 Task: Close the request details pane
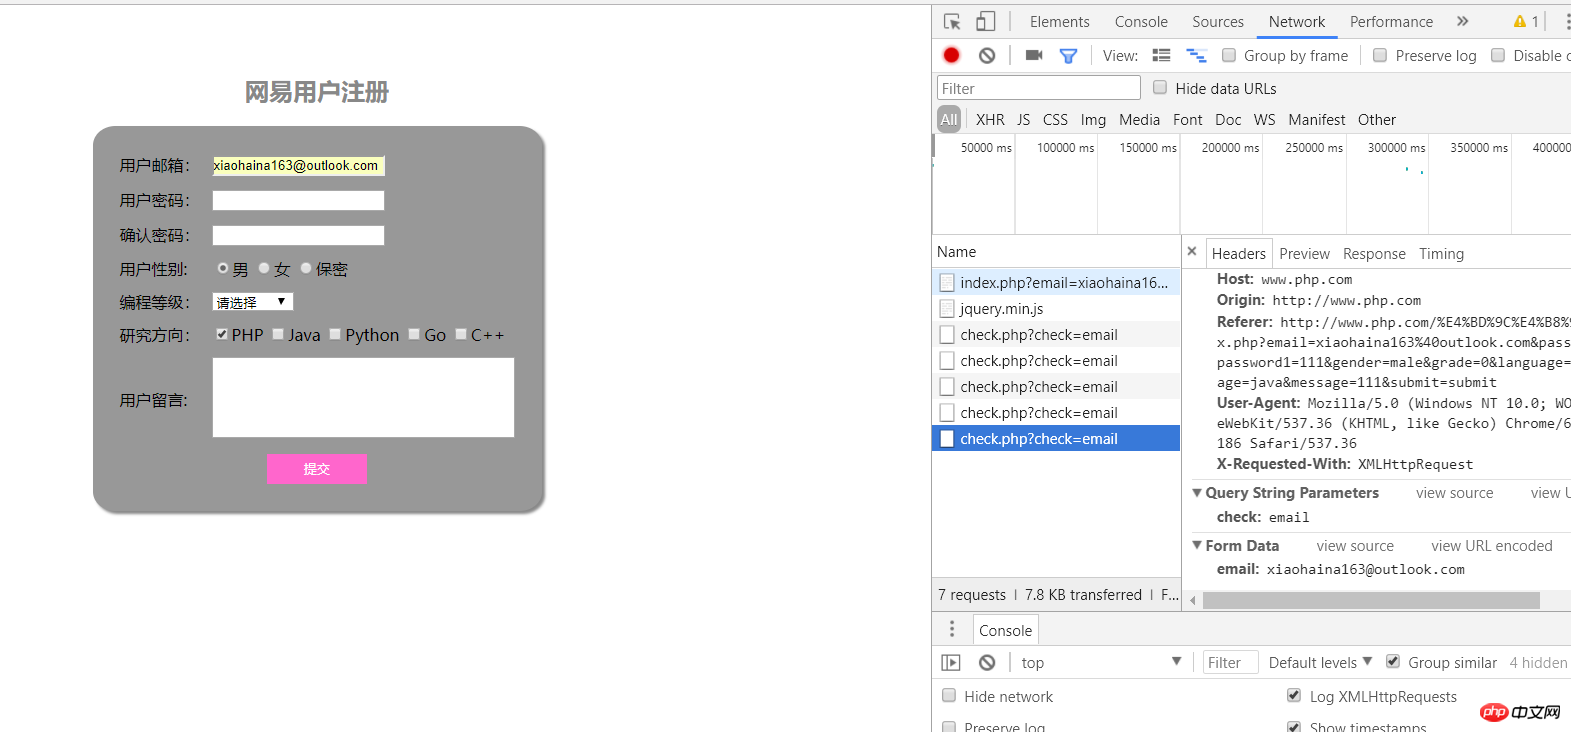1192,251
